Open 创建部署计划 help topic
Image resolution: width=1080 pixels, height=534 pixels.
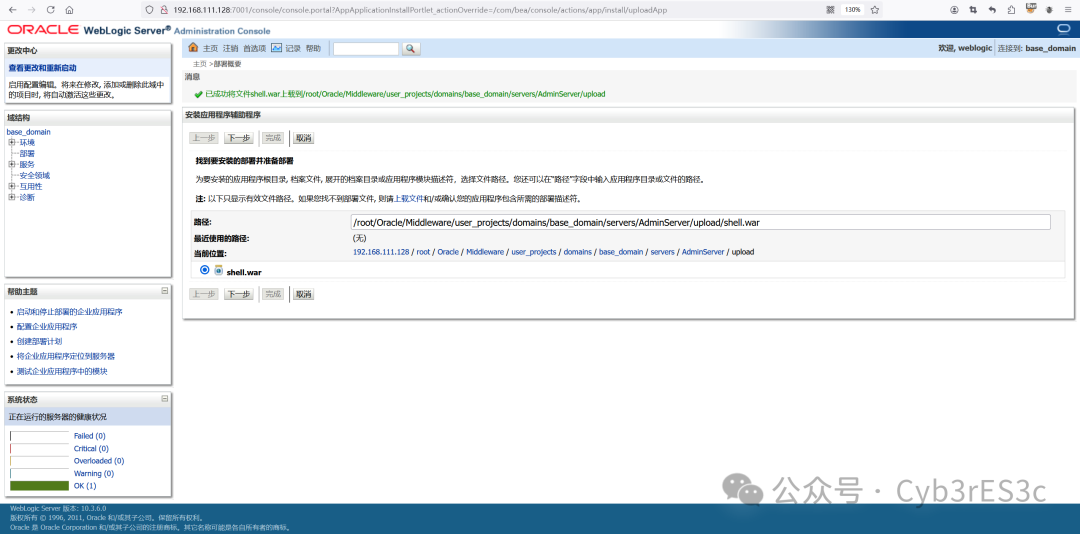click(39, 342)
